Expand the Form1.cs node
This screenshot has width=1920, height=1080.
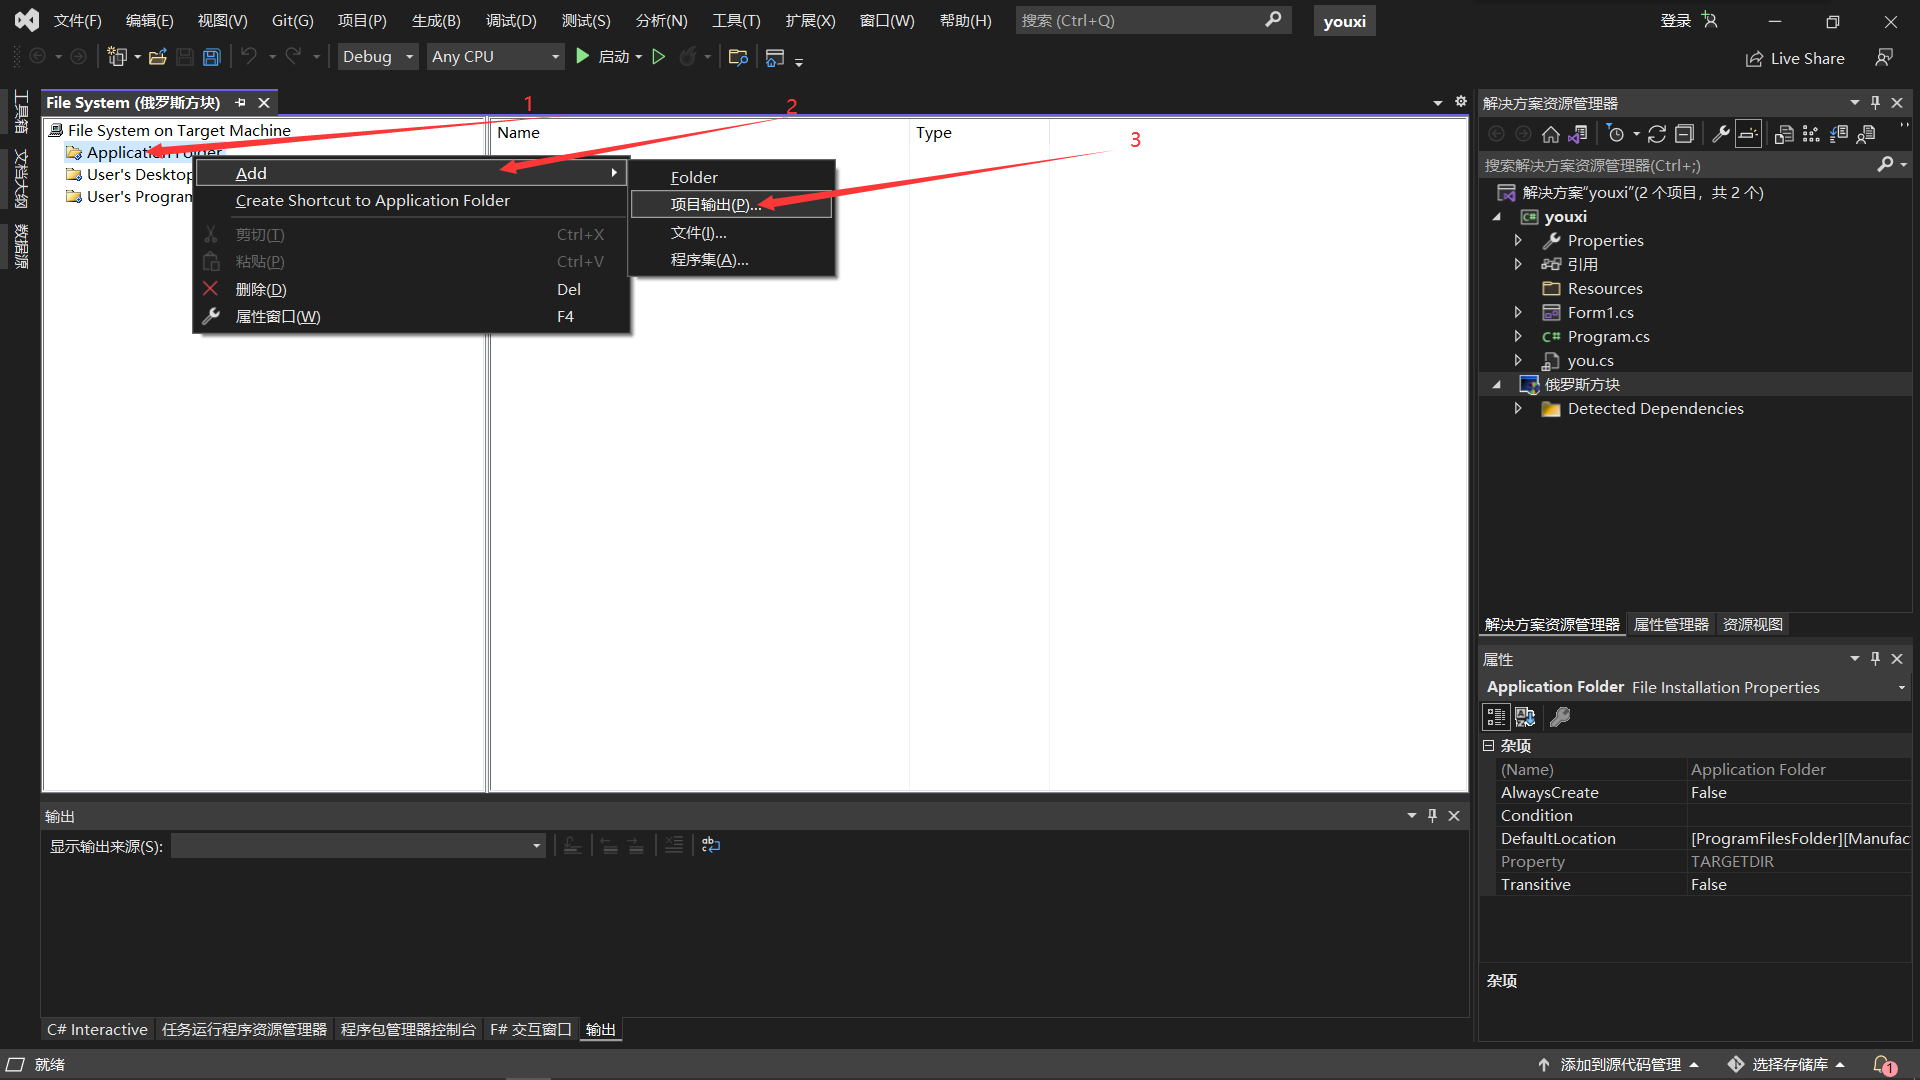(1518, 312)
